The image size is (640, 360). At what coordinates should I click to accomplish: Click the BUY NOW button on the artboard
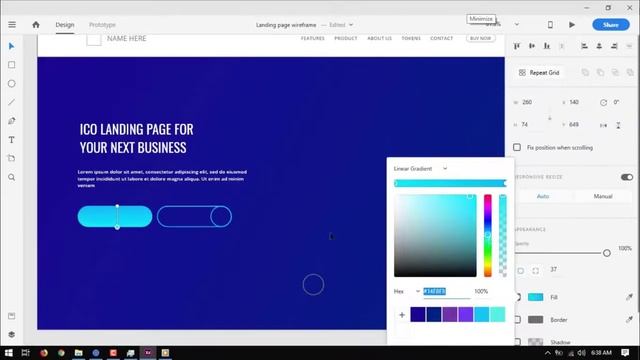(x=480, y=38)
